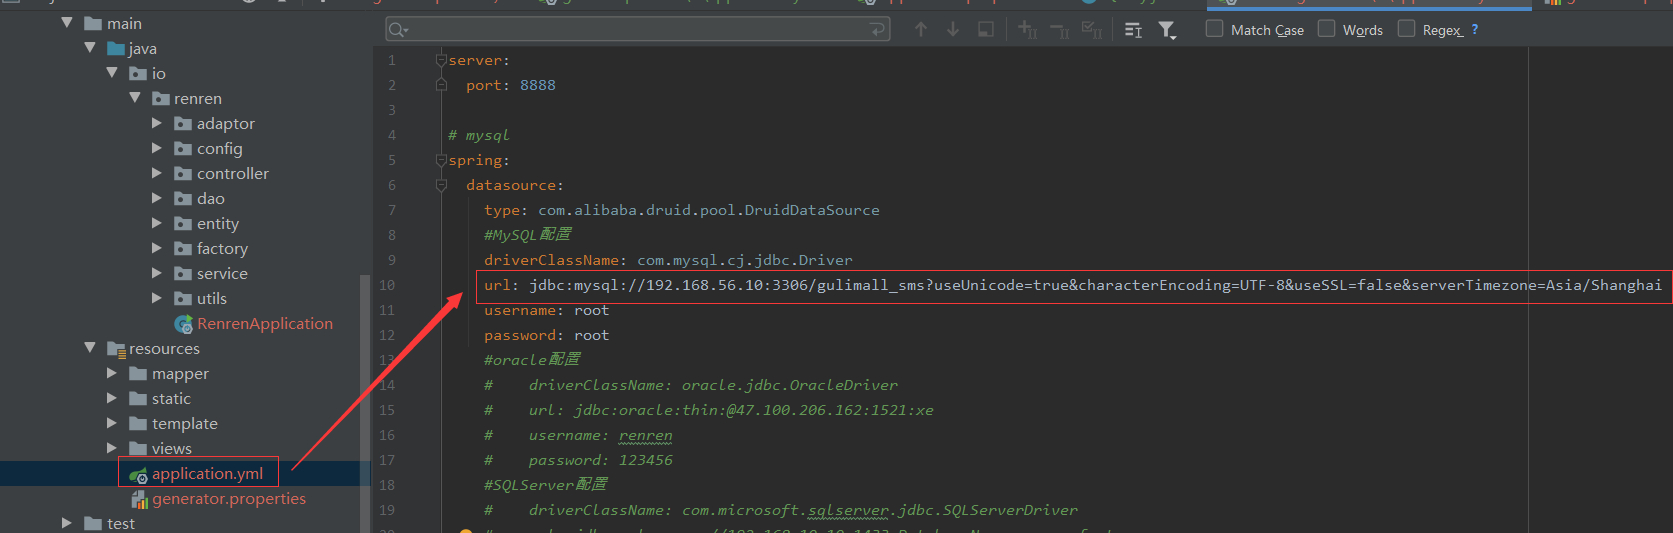This screenshot has width=1673, height=533.
Task: Select generator.properties file name
Action: click(229, 498)
